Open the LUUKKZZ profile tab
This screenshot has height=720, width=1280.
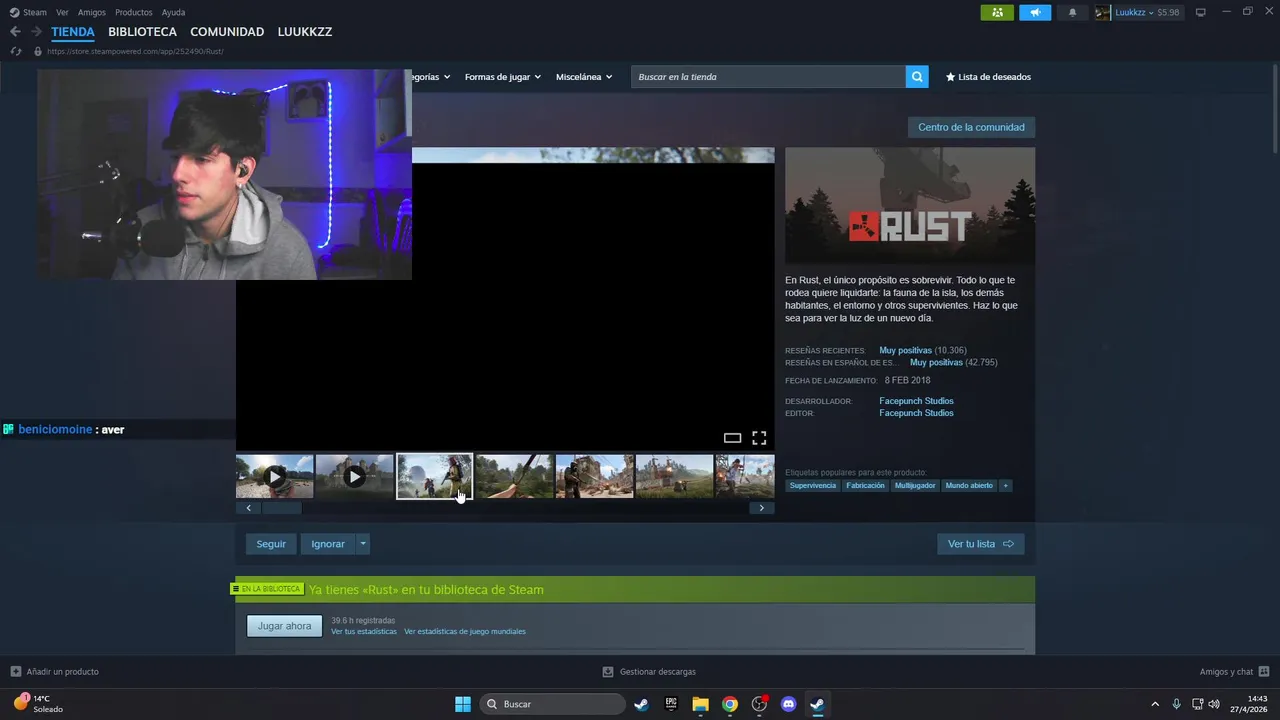(305, 32)
